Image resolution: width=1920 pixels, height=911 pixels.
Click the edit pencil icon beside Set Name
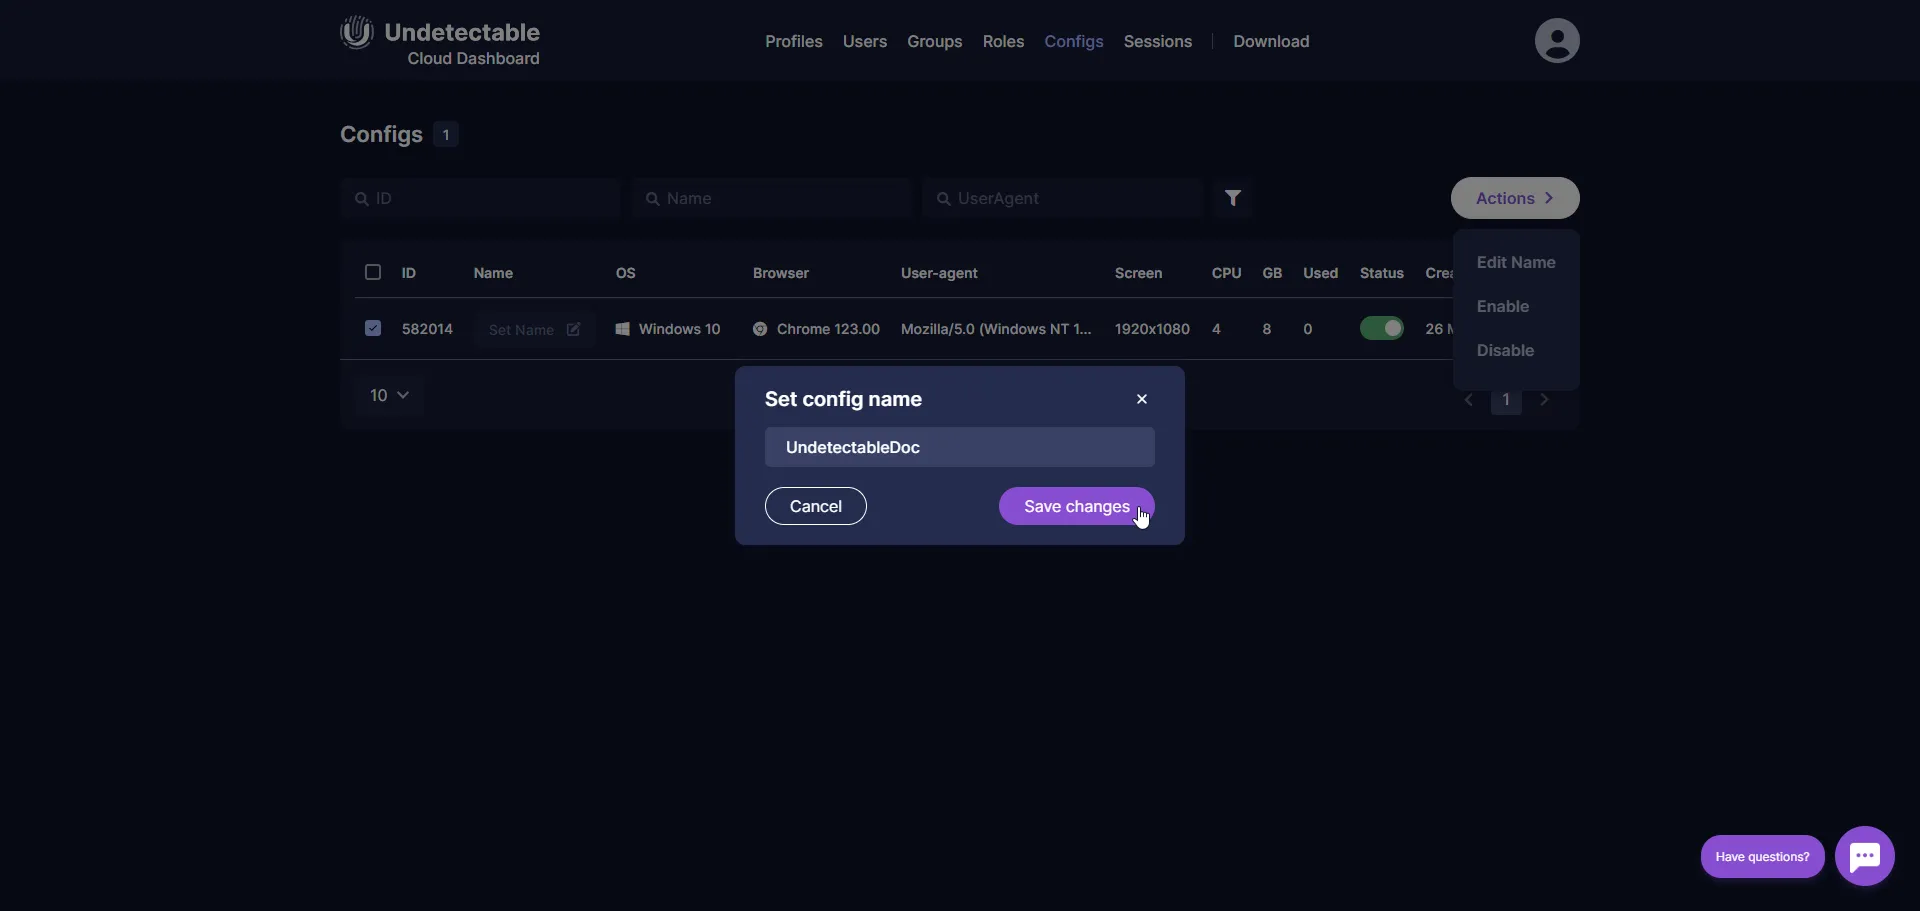coord(573,329)
